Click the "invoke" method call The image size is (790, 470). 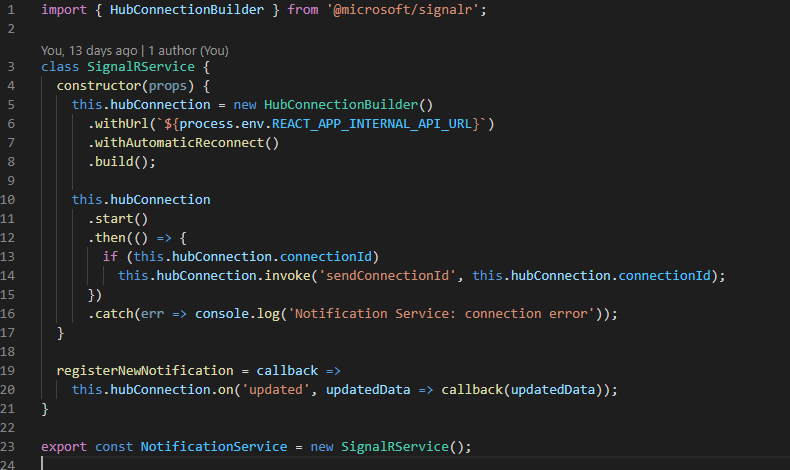click(x=287, y=276)
